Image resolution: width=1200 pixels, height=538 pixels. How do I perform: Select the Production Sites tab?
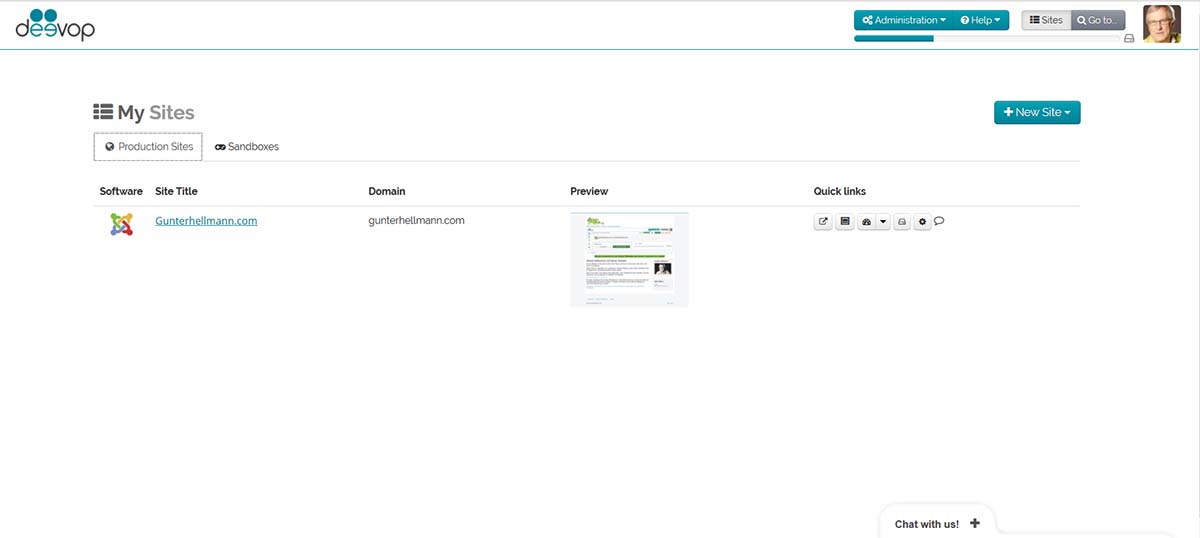148,146
